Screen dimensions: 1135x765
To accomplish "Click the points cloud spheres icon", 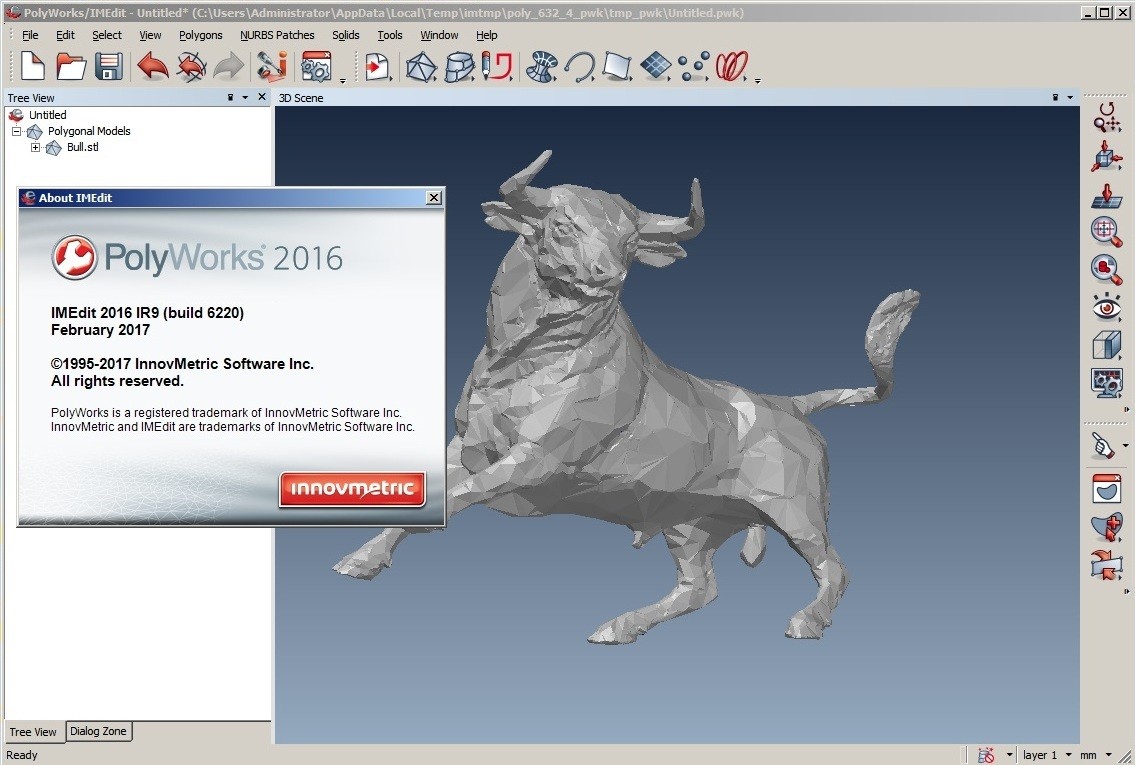I will tap(693, 67).
